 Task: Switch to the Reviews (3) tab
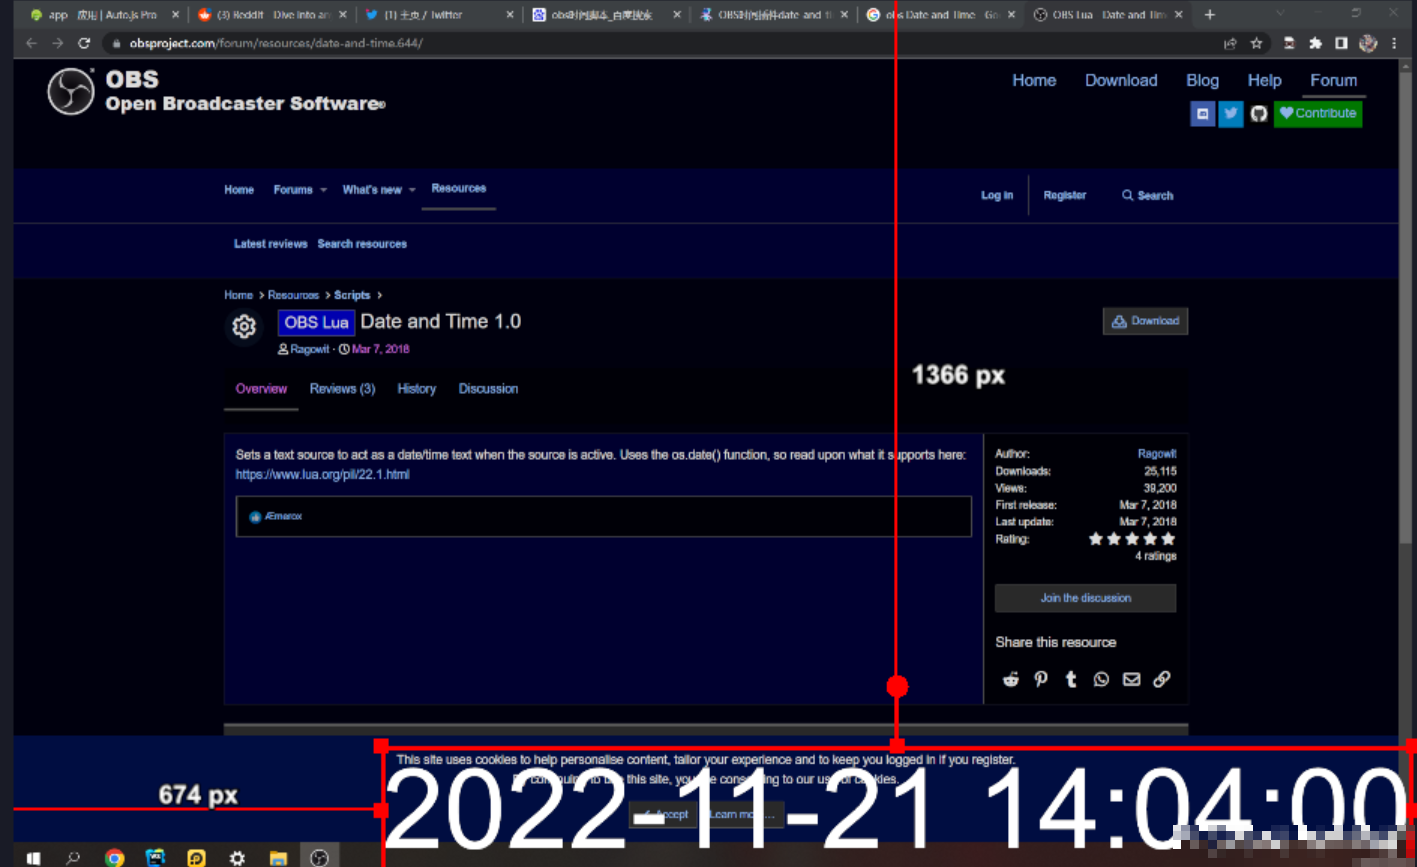pyautogui.click(x=342, y=389)
